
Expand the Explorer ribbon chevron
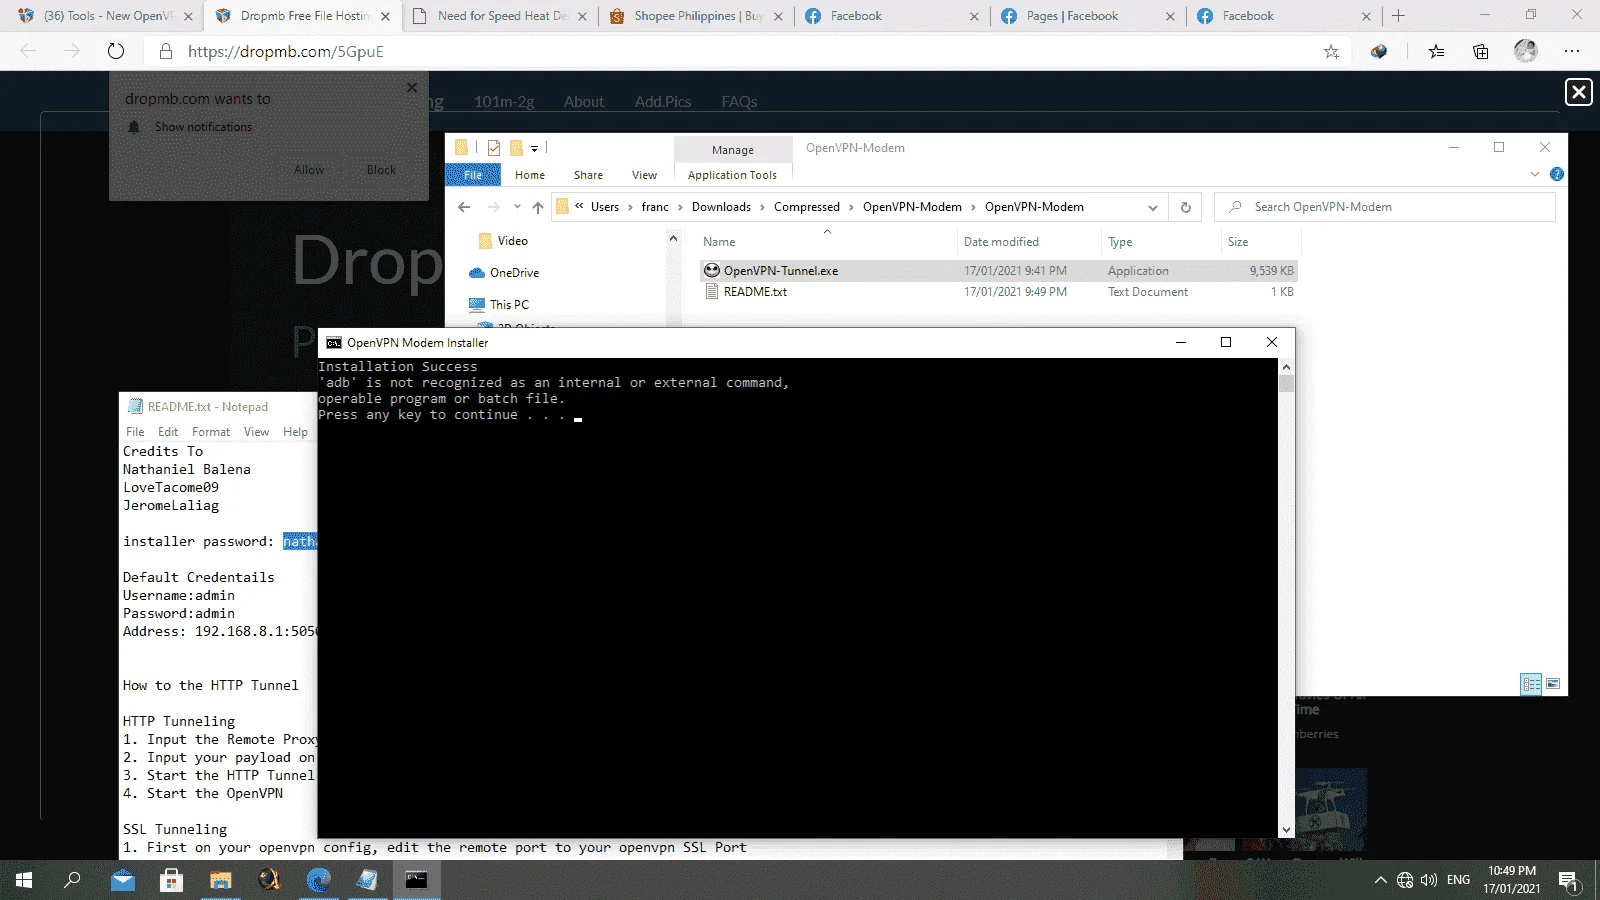pyautogui.click(x=1535, y=174)
